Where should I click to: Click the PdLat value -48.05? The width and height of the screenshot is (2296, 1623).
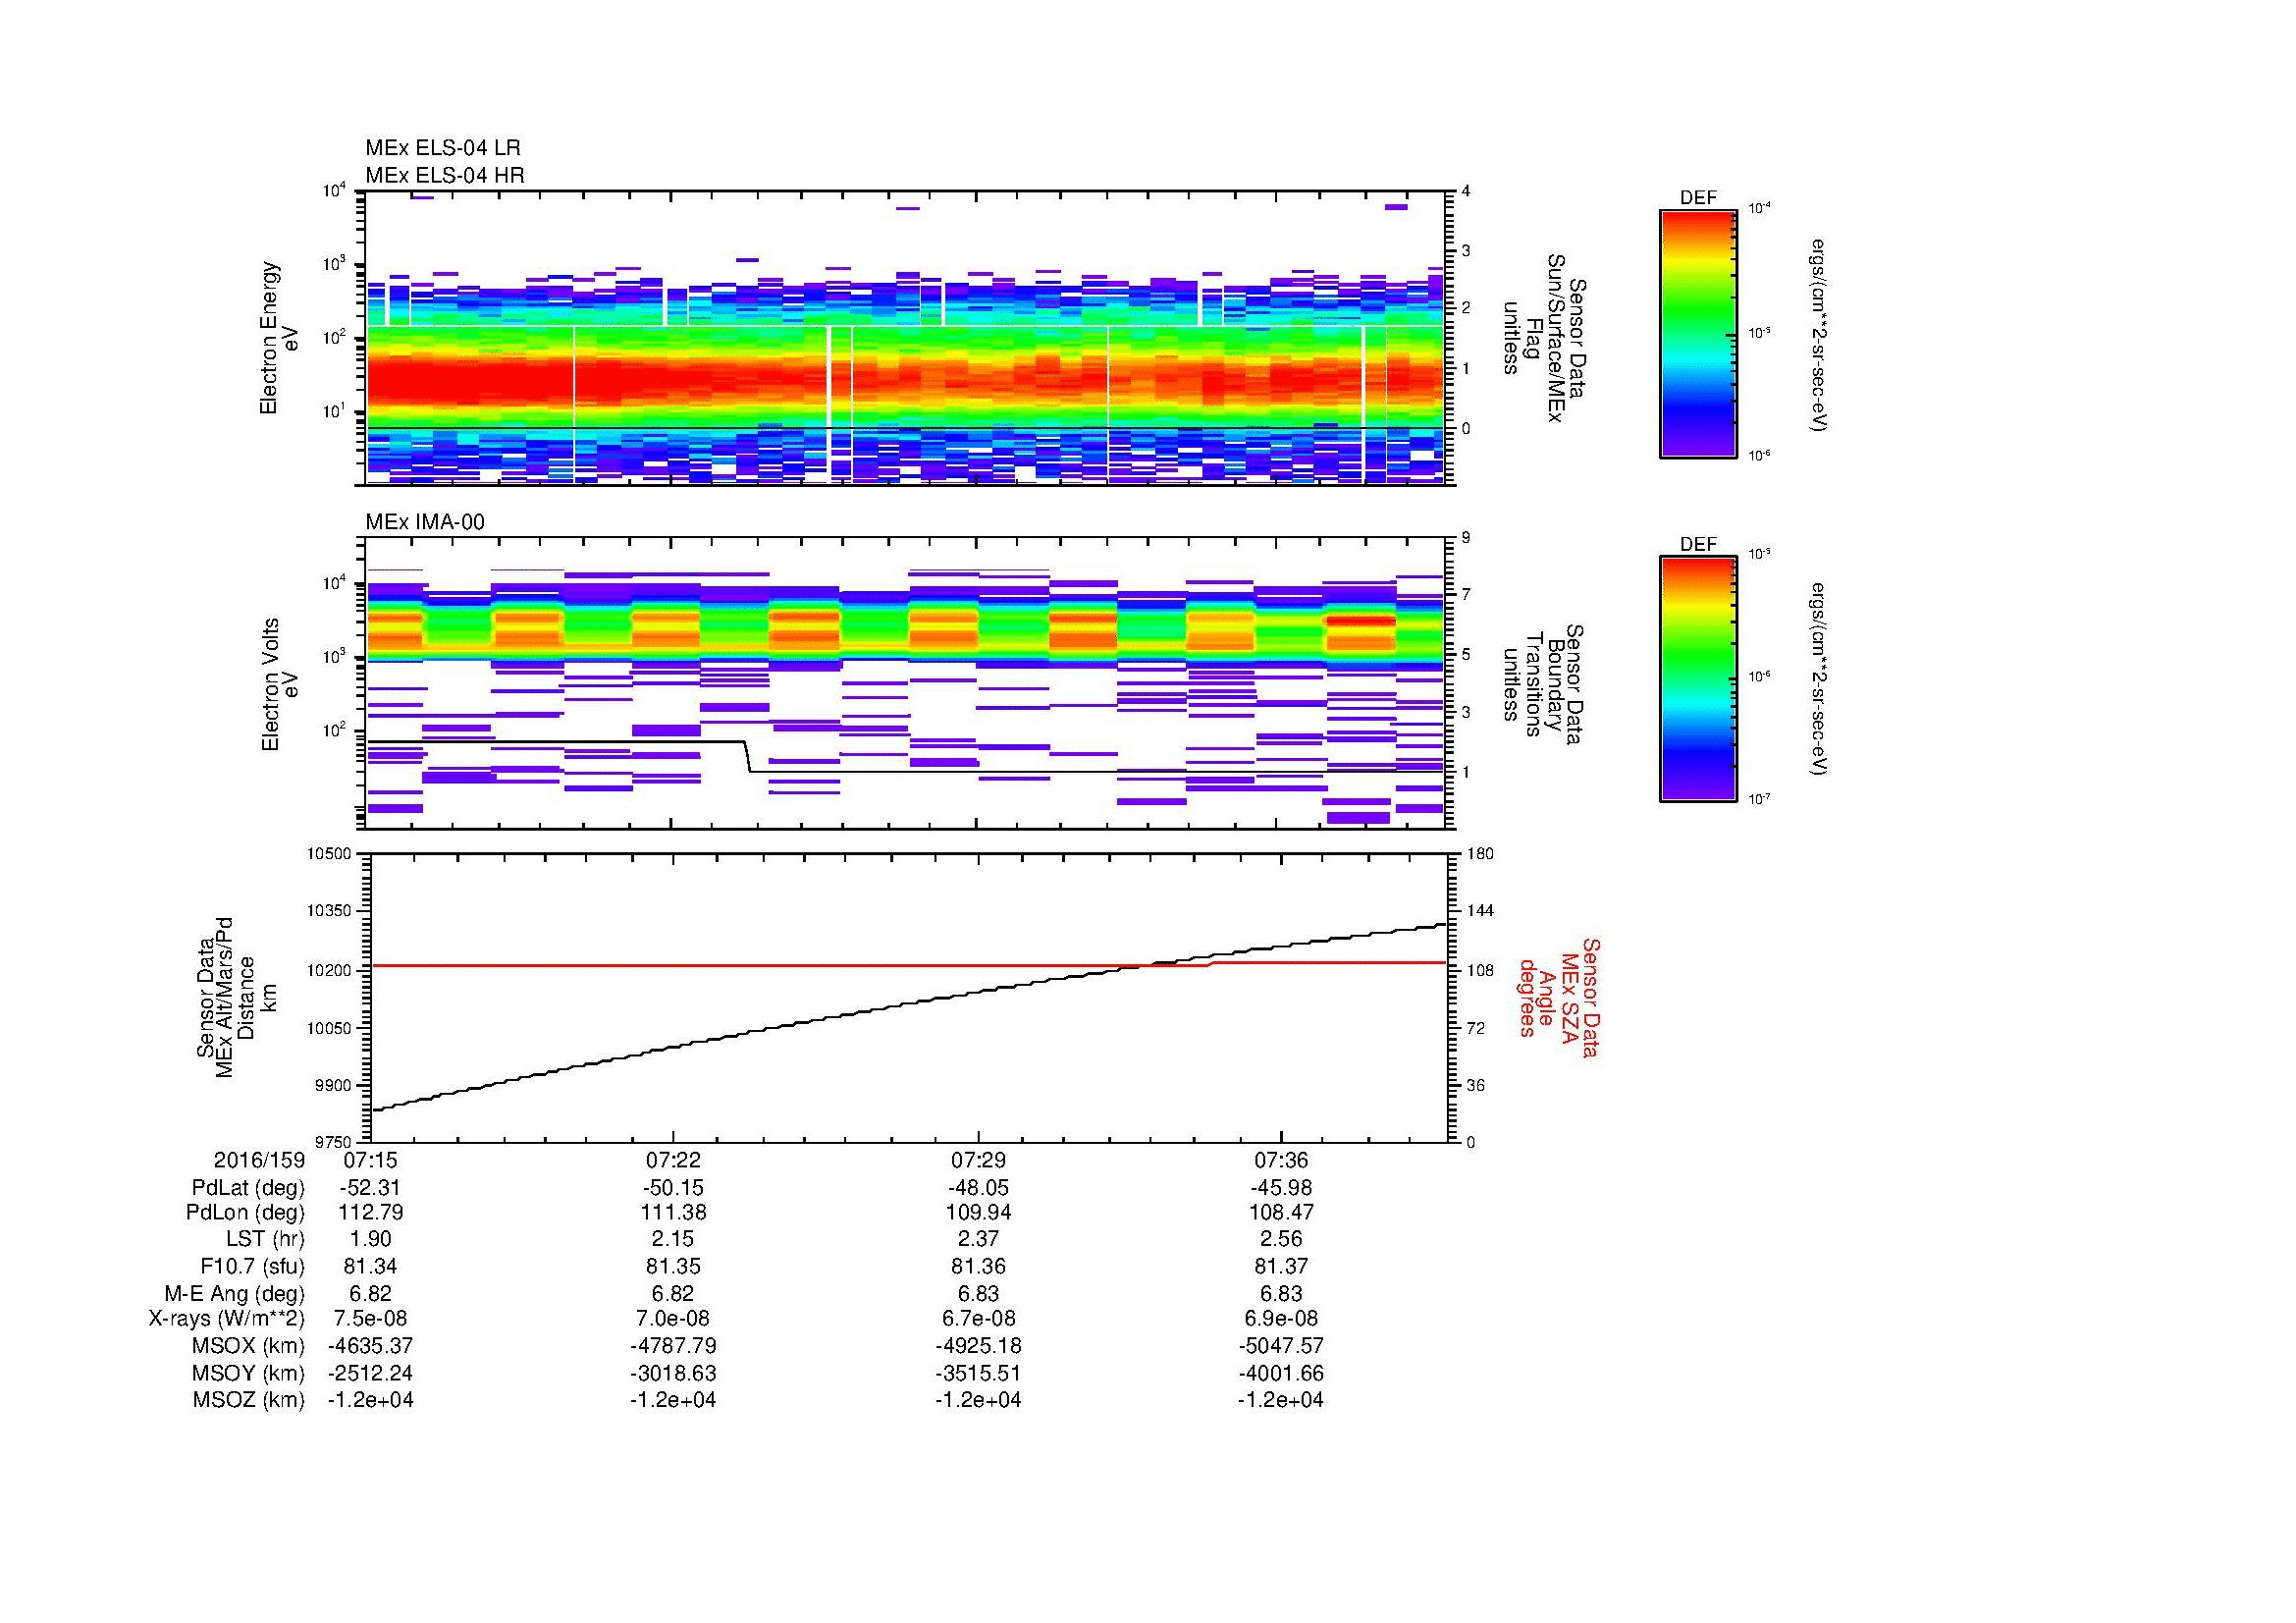click(978, 1188)
